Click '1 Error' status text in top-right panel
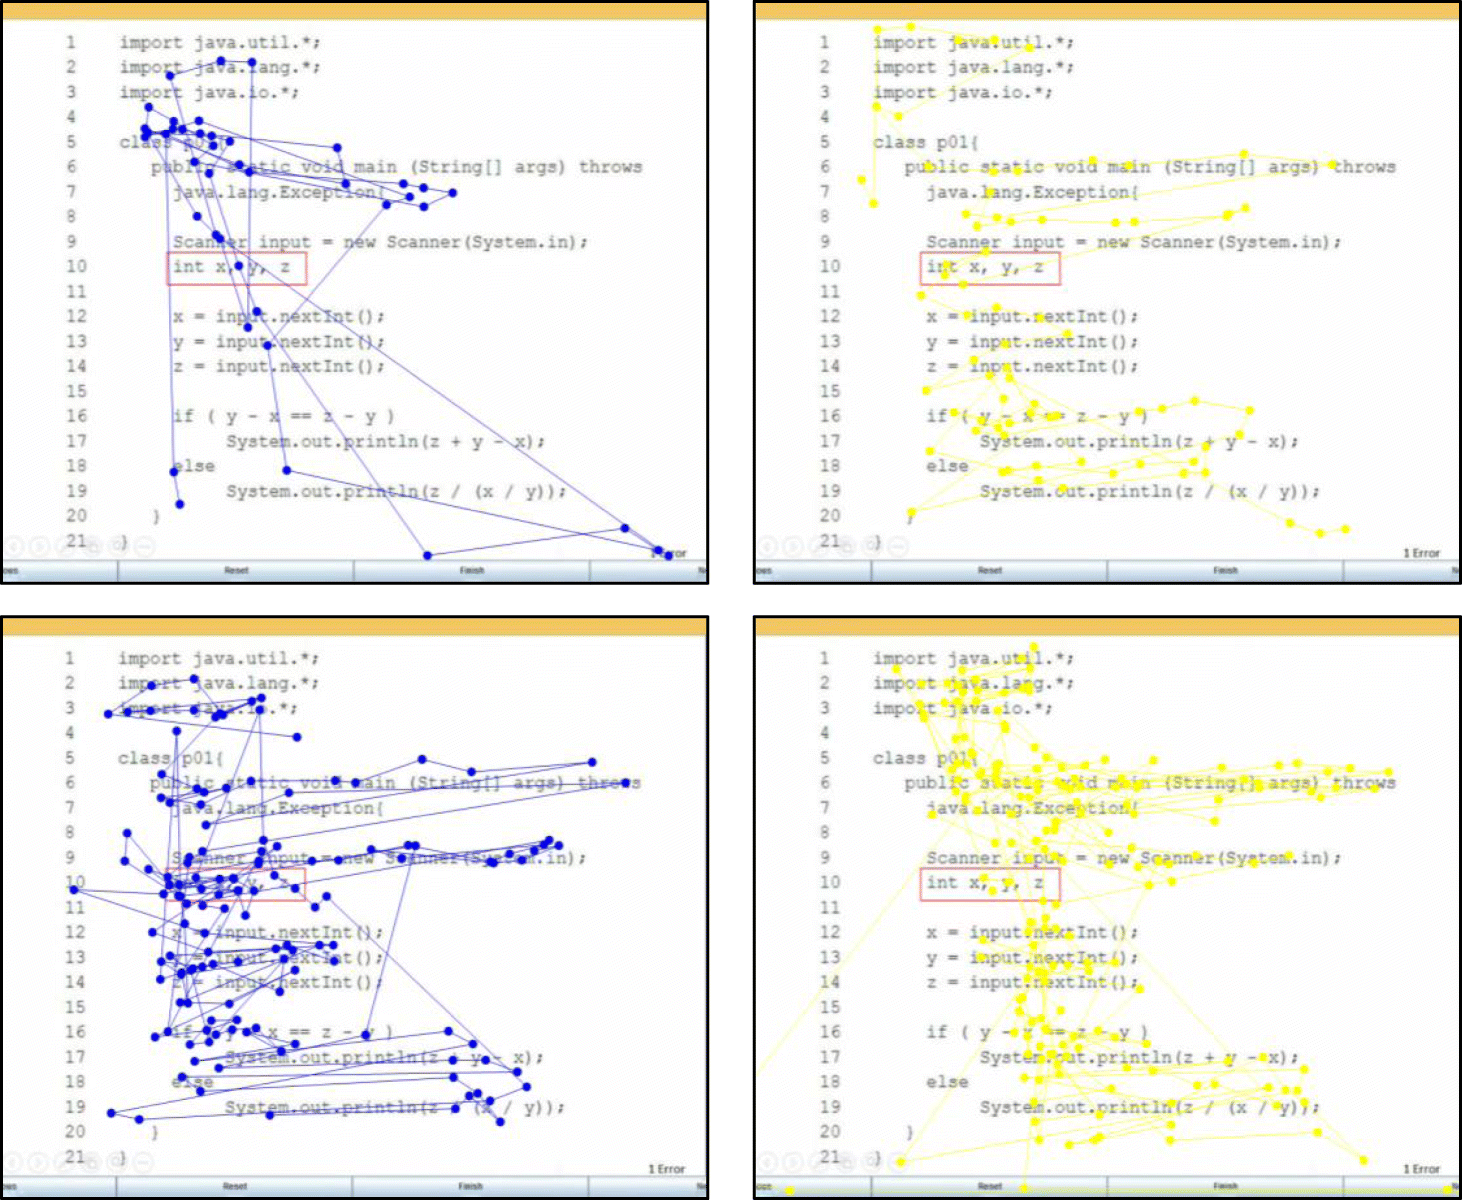The height and width of the screenshot is (1200, 1462). 1421,553
